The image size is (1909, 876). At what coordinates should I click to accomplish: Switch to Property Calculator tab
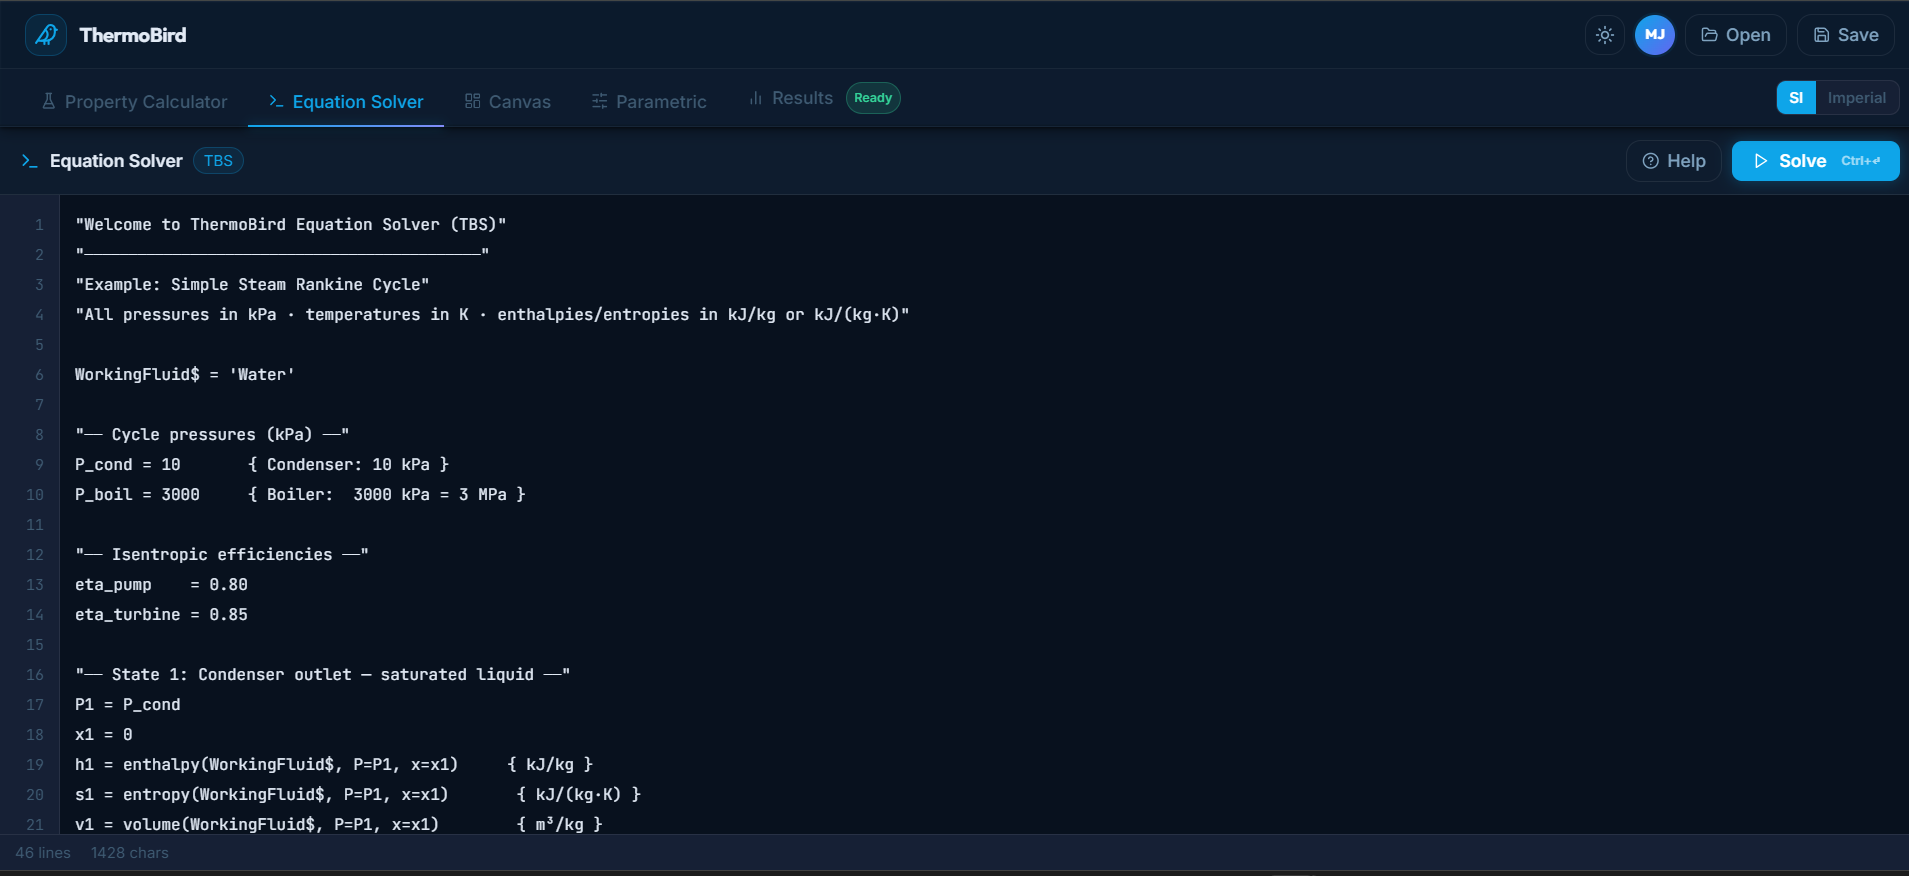coord(134,101)
